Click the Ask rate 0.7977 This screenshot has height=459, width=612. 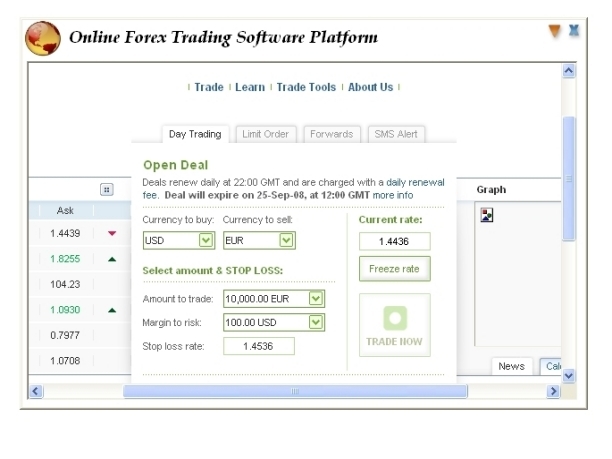[65, 335]
